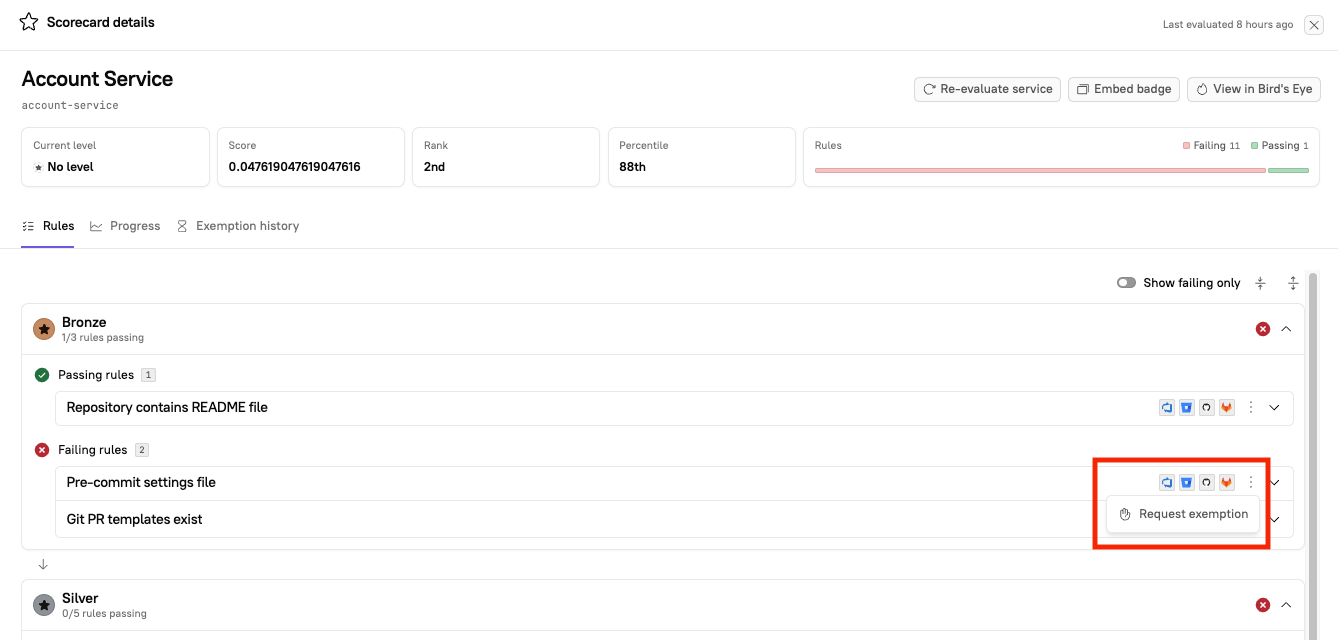The height and width of the screenshot is (640, 1338).
Task: Expand the Repository contains README file rule
Action: click(x=1274, y=408)
